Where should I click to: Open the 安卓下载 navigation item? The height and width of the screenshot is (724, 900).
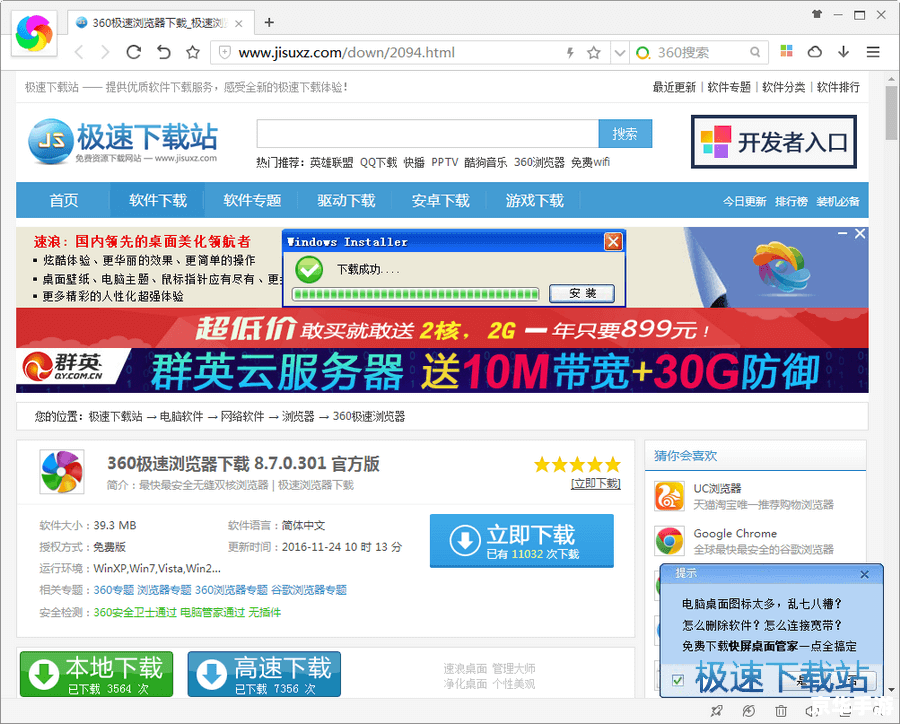click(x=440, y=200)
